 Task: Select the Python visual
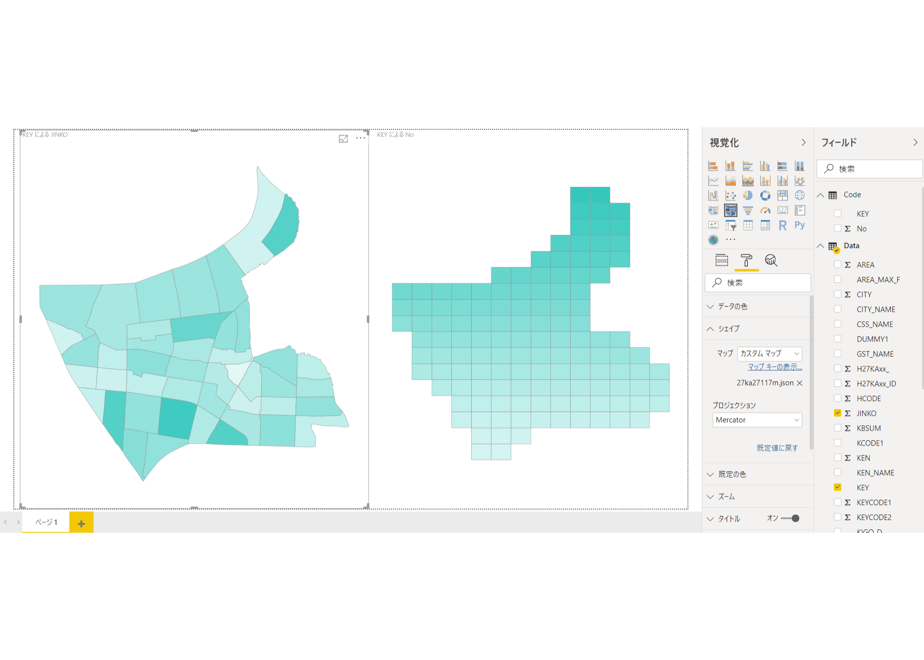click(x=800, y=225)
